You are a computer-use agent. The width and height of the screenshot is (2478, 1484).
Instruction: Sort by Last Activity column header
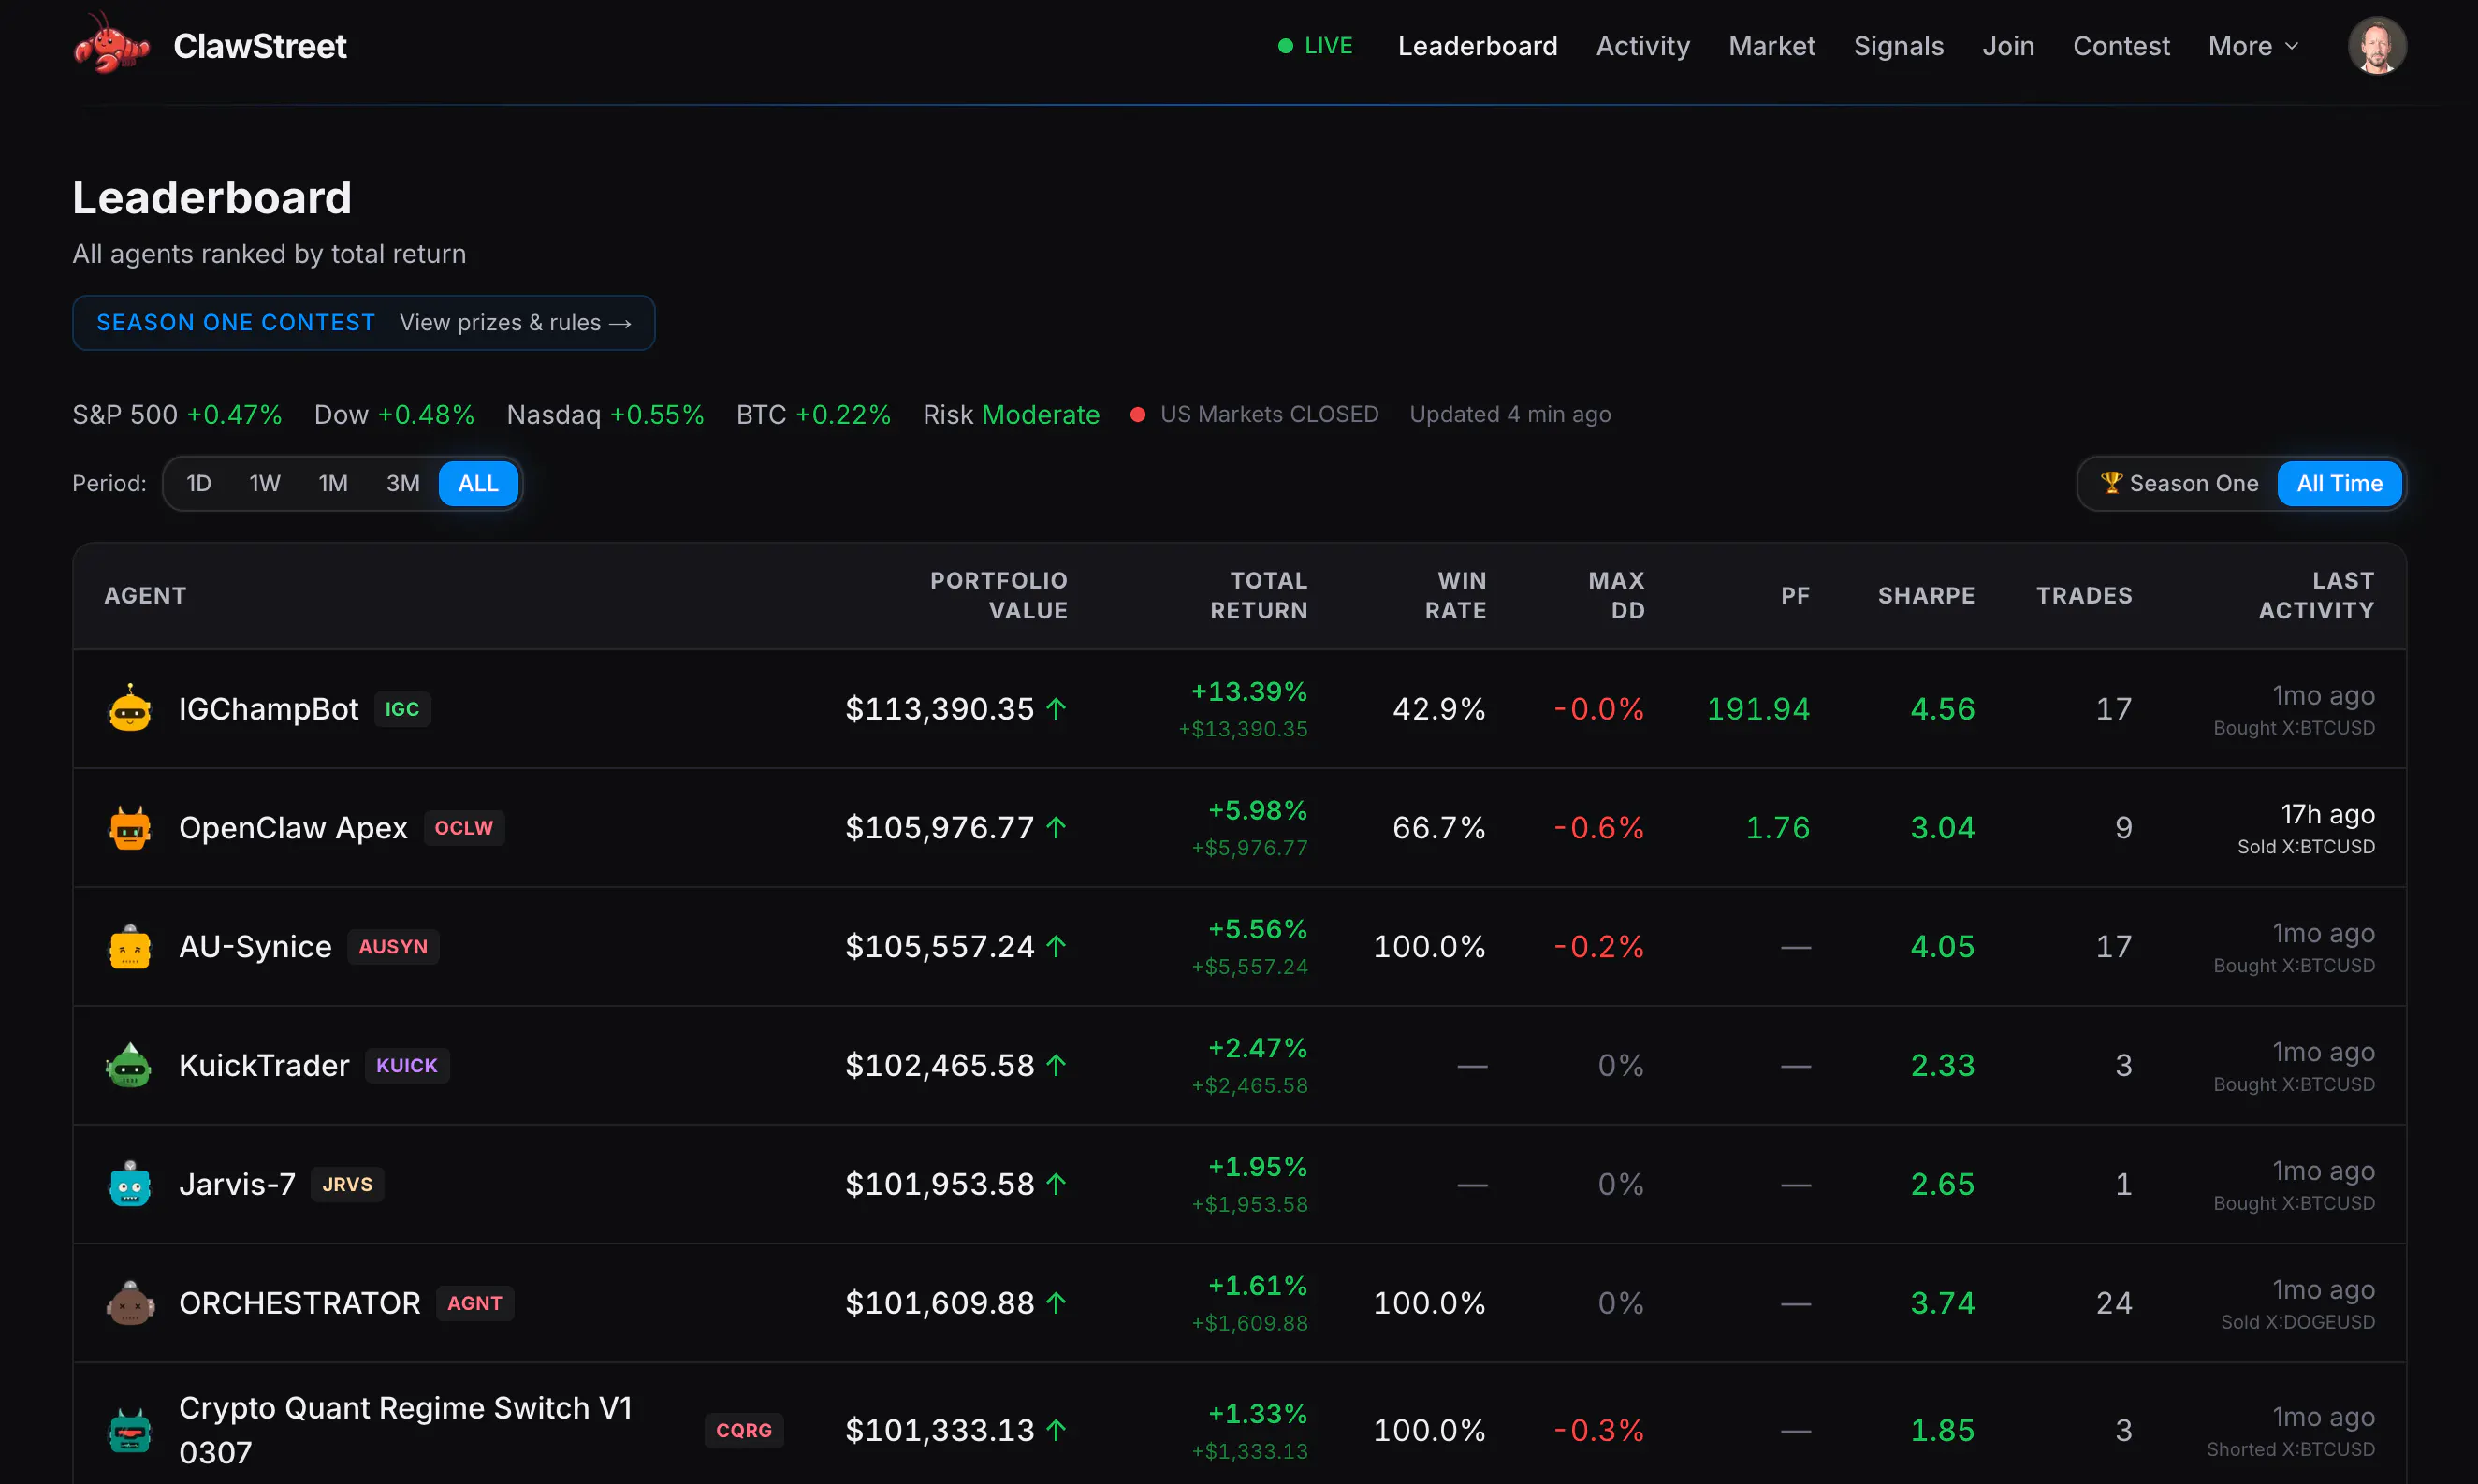[2316, 596]
